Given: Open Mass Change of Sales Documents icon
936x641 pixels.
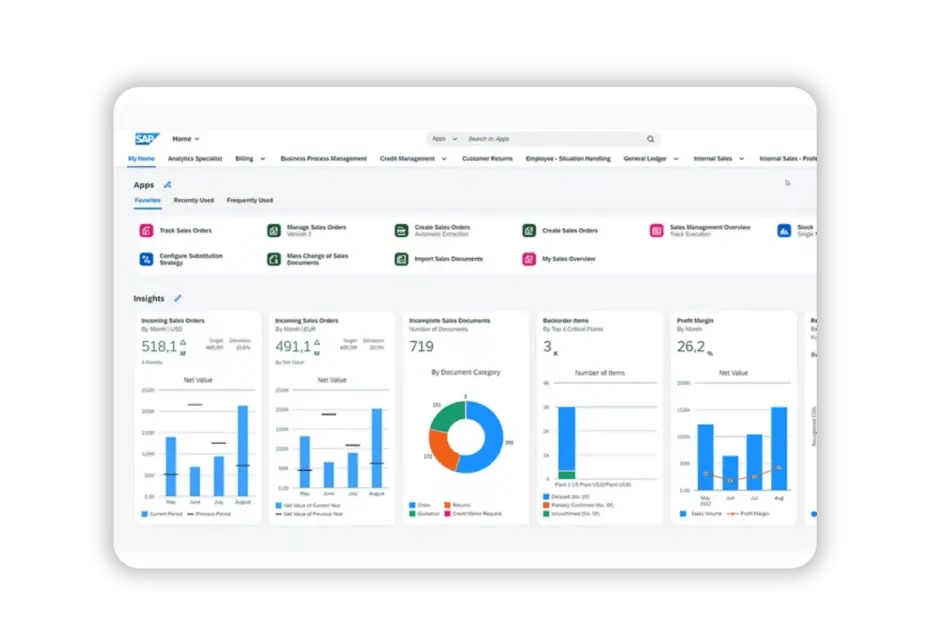Looking at the screenshot, I should 274,259.
